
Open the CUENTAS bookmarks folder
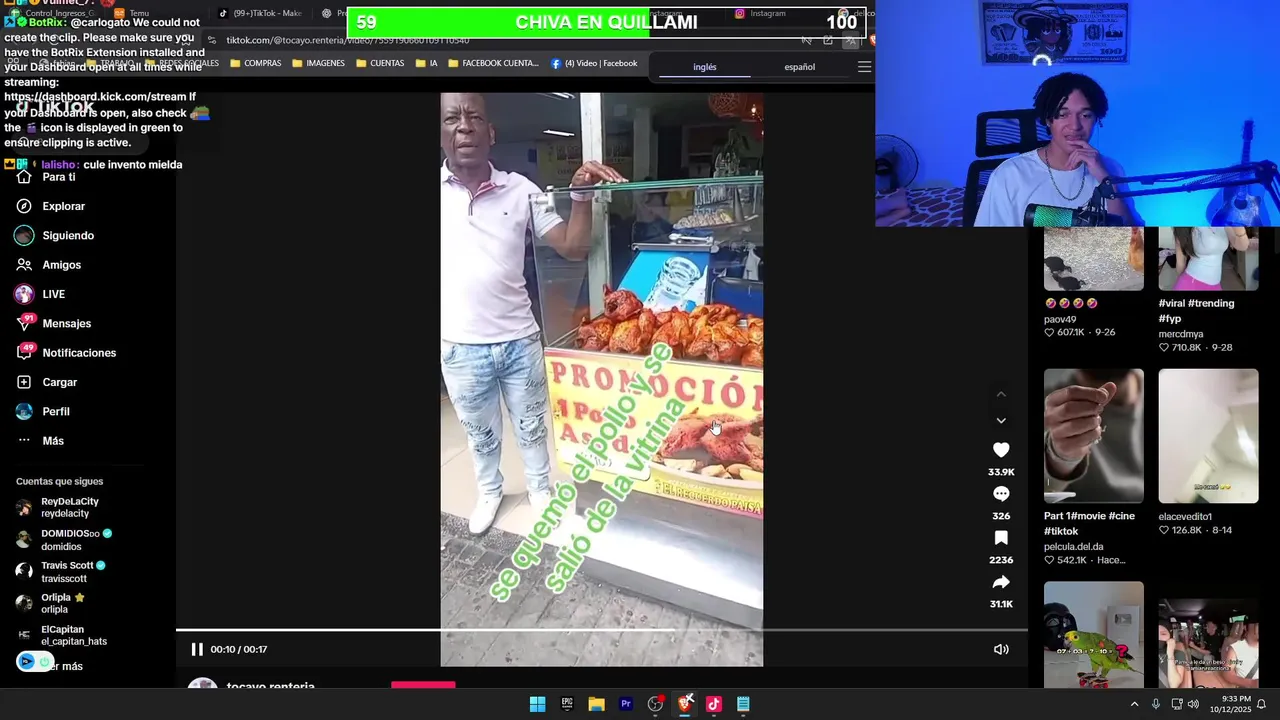379,63
